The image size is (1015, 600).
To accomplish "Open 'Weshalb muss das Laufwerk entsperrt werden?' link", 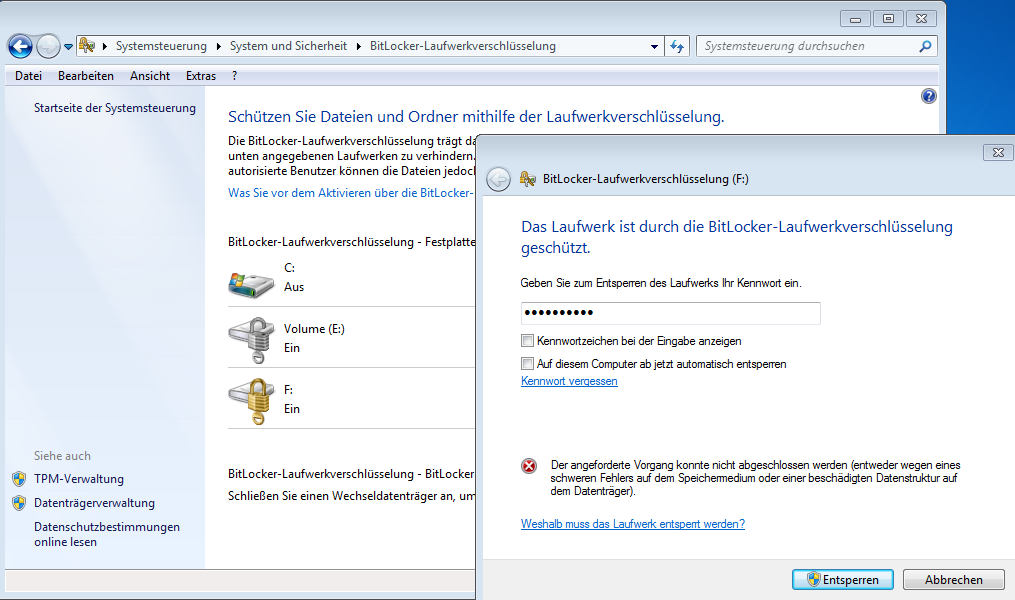I will (x=632, y=524).
